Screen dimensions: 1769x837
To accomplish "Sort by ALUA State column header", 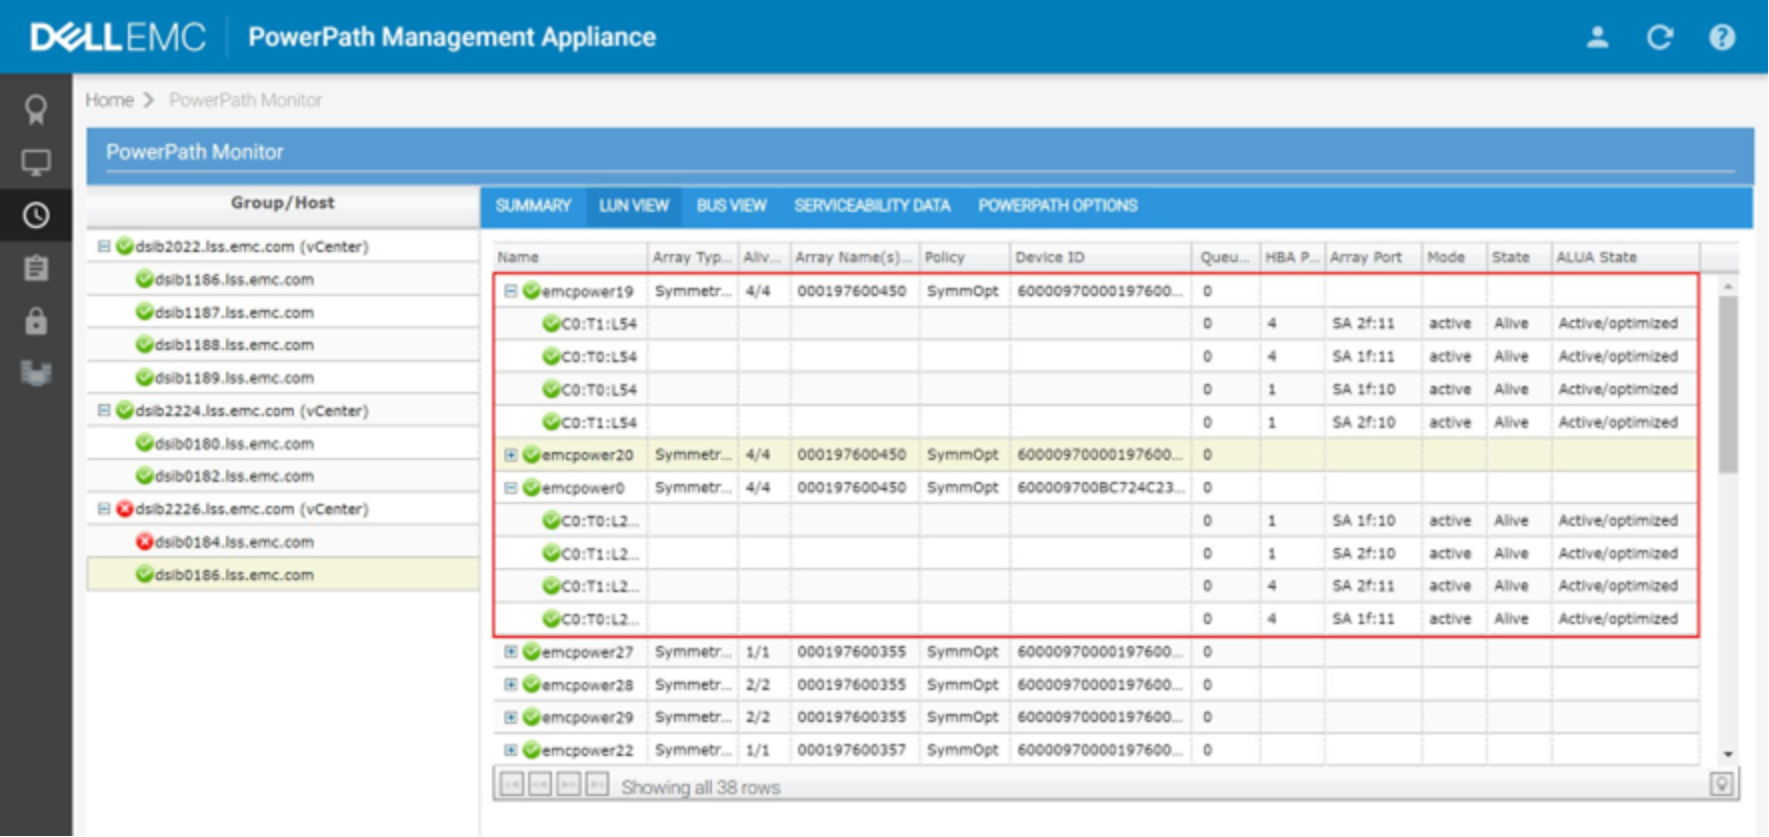I will tap(1625, 257).
